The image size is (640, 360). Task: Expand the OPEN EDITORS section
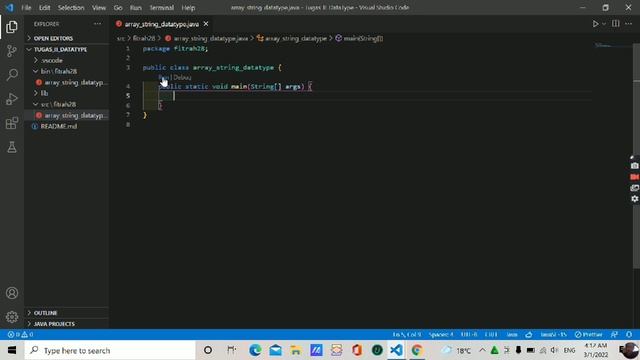[x=67, y=38]
